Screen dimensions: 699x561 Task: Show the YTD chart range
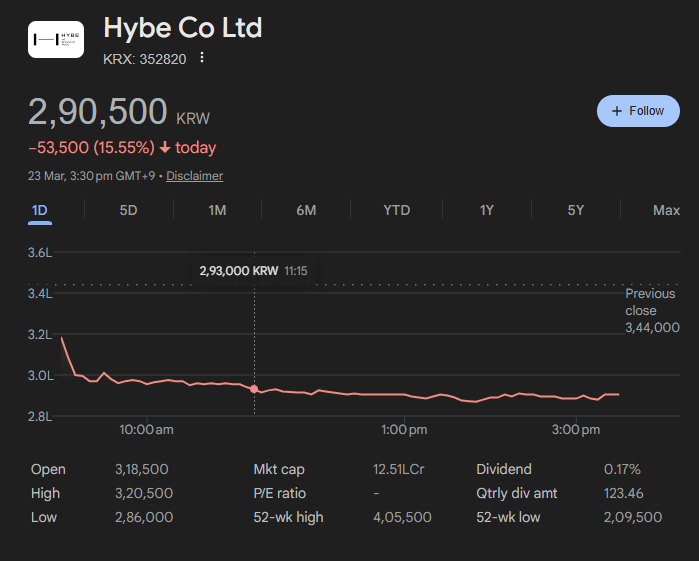[397, 210]
